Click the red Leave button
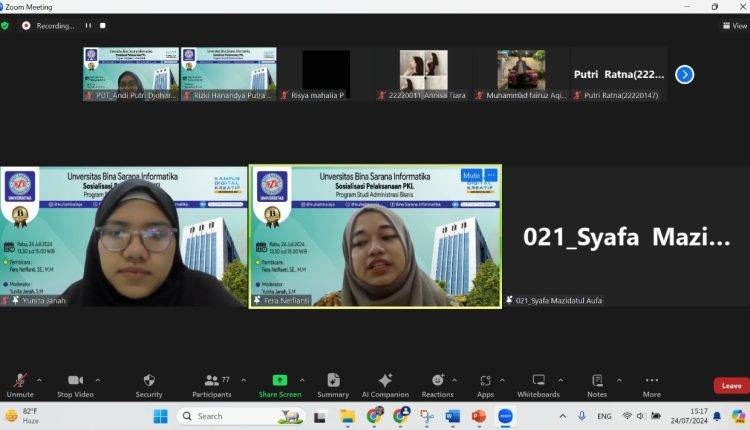 (731, 386)
